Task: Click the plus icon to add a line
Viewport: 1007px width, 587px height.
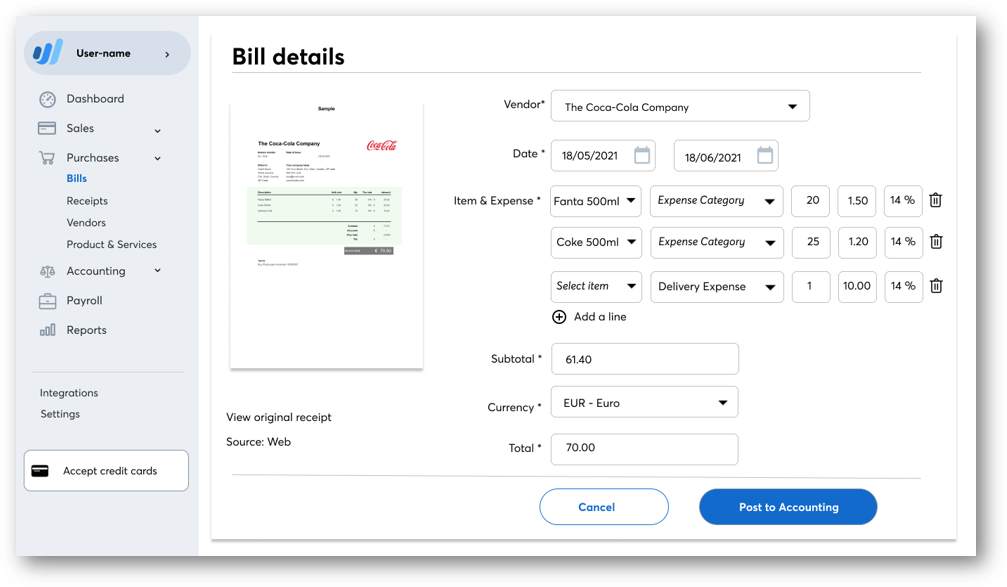Action: 559,317
